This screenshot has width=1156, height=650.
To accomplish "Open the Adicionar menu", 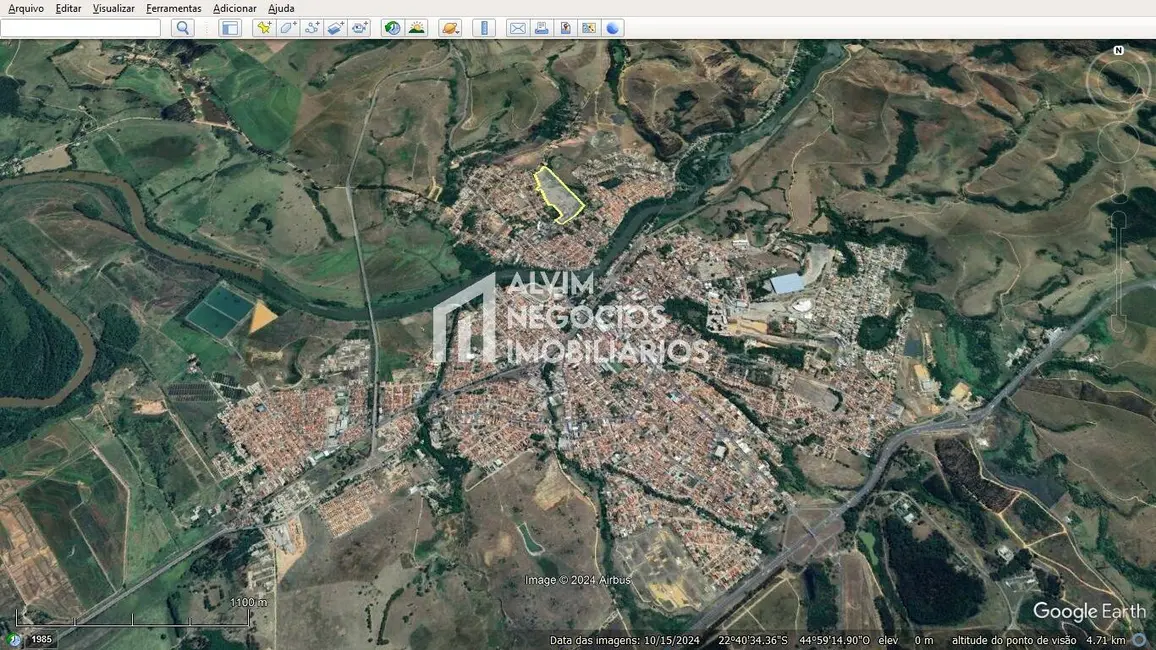I will coord(234,8).
